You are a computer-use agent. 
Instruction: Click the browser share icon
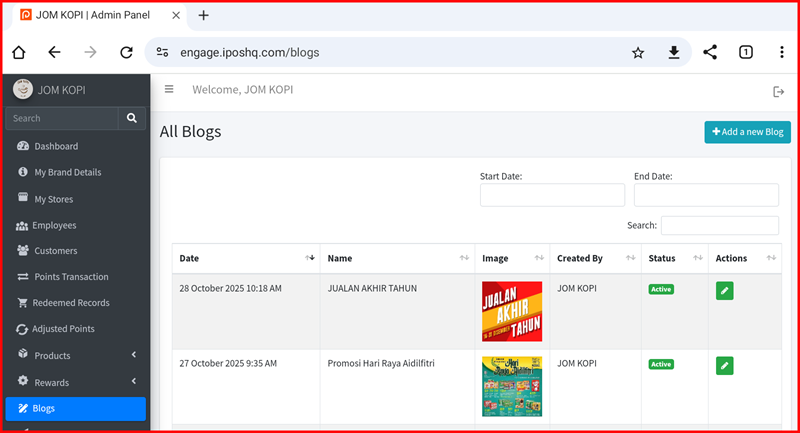[x=710, y=53]
